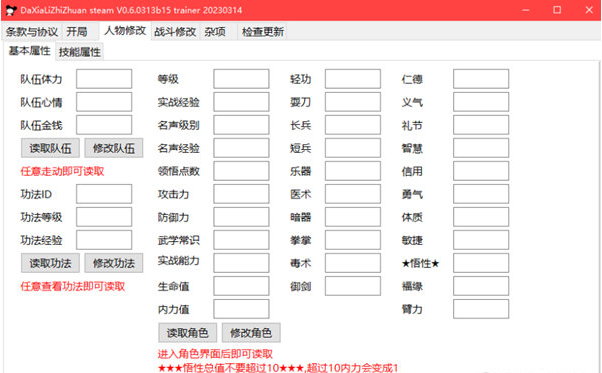Screen dimensions: 602x373
Task: Click the 读取队伍 button
Action: coord(50,148)
